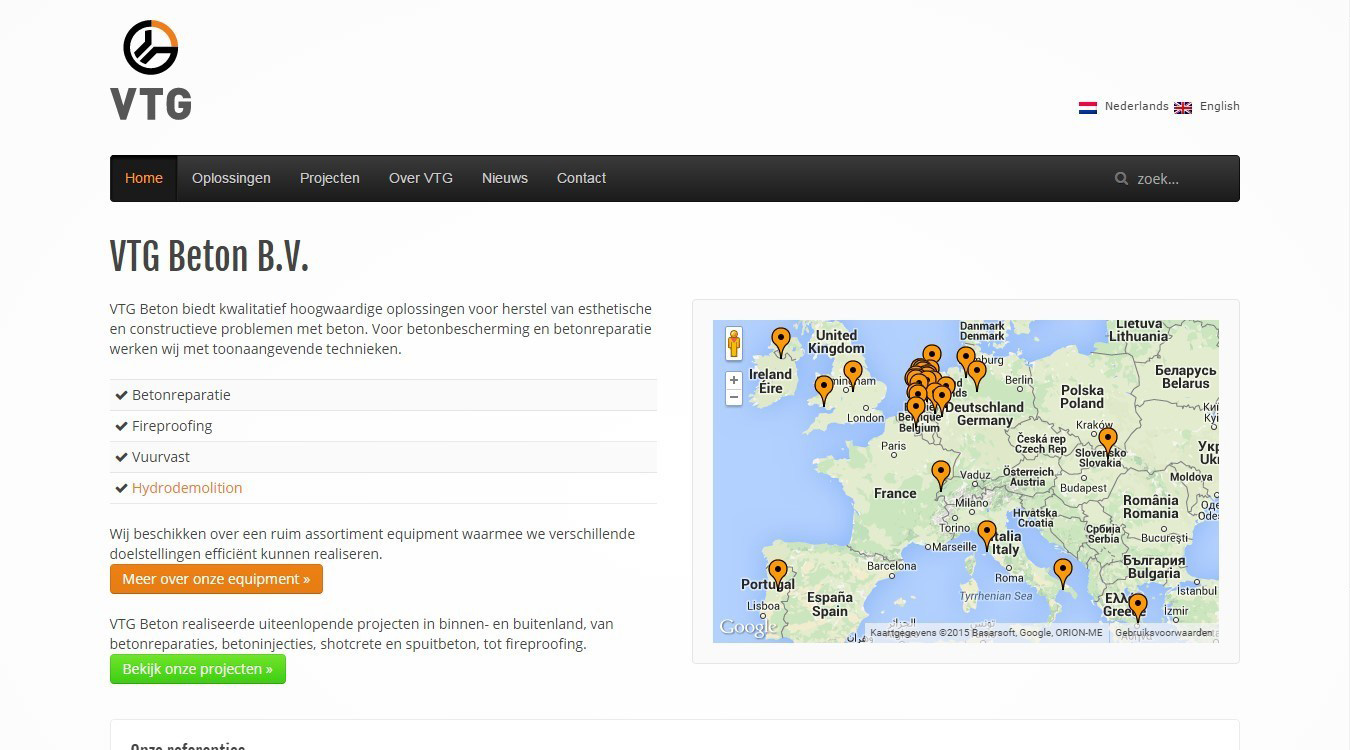The width and height of the screenshot is (1350, 750).
Task: Click the map marker in southern Italy
Action: (x=1063, y=574)
